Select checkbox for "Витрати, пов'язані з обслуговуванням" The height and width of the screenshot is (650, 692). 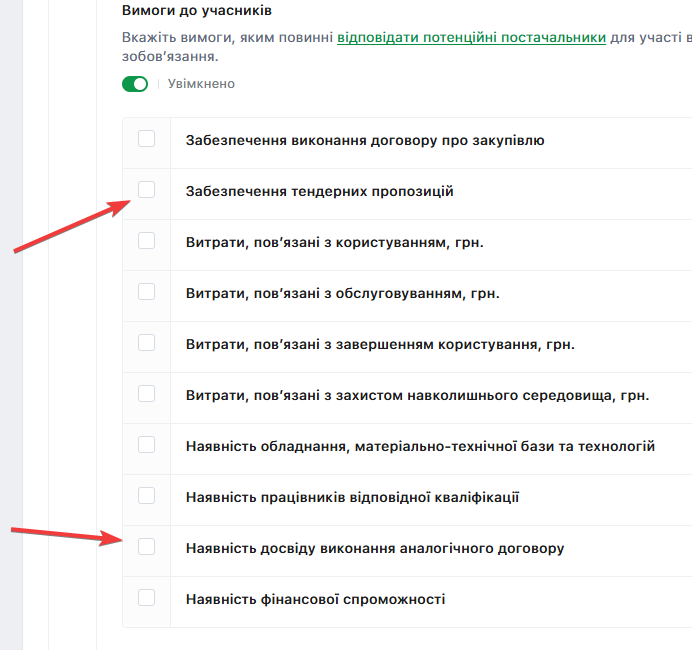(147, 292)
